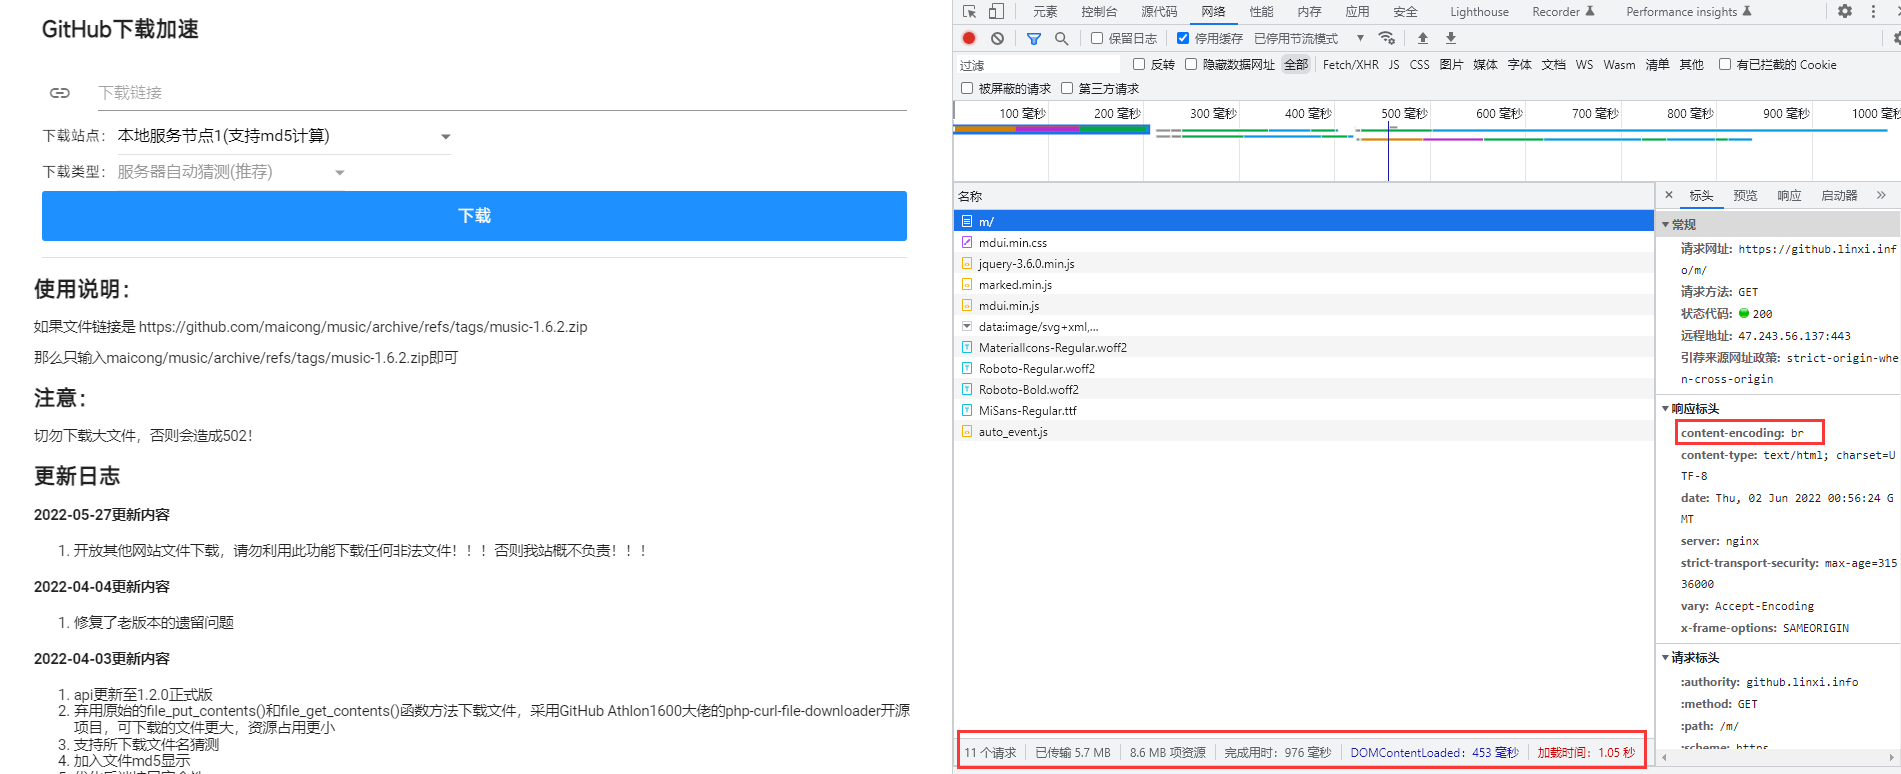Image resolution: width=1901 pixels, height=774 pixels.
Task: Click jquery-3.6.0.min.js script icon
Action: (x=966, y=263)
